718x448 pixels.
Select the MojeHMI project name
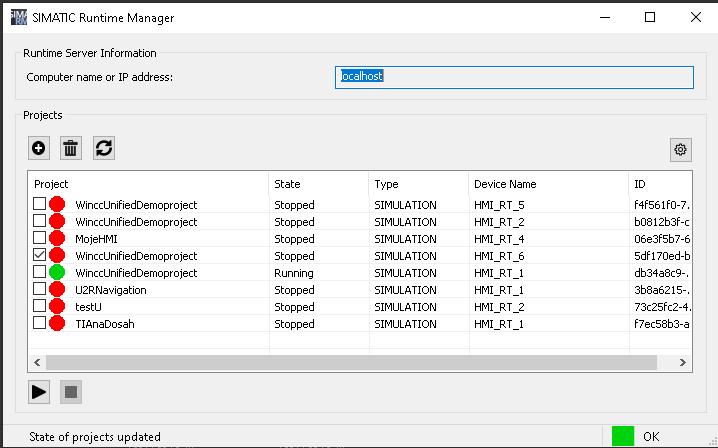[x=96, y=239]
